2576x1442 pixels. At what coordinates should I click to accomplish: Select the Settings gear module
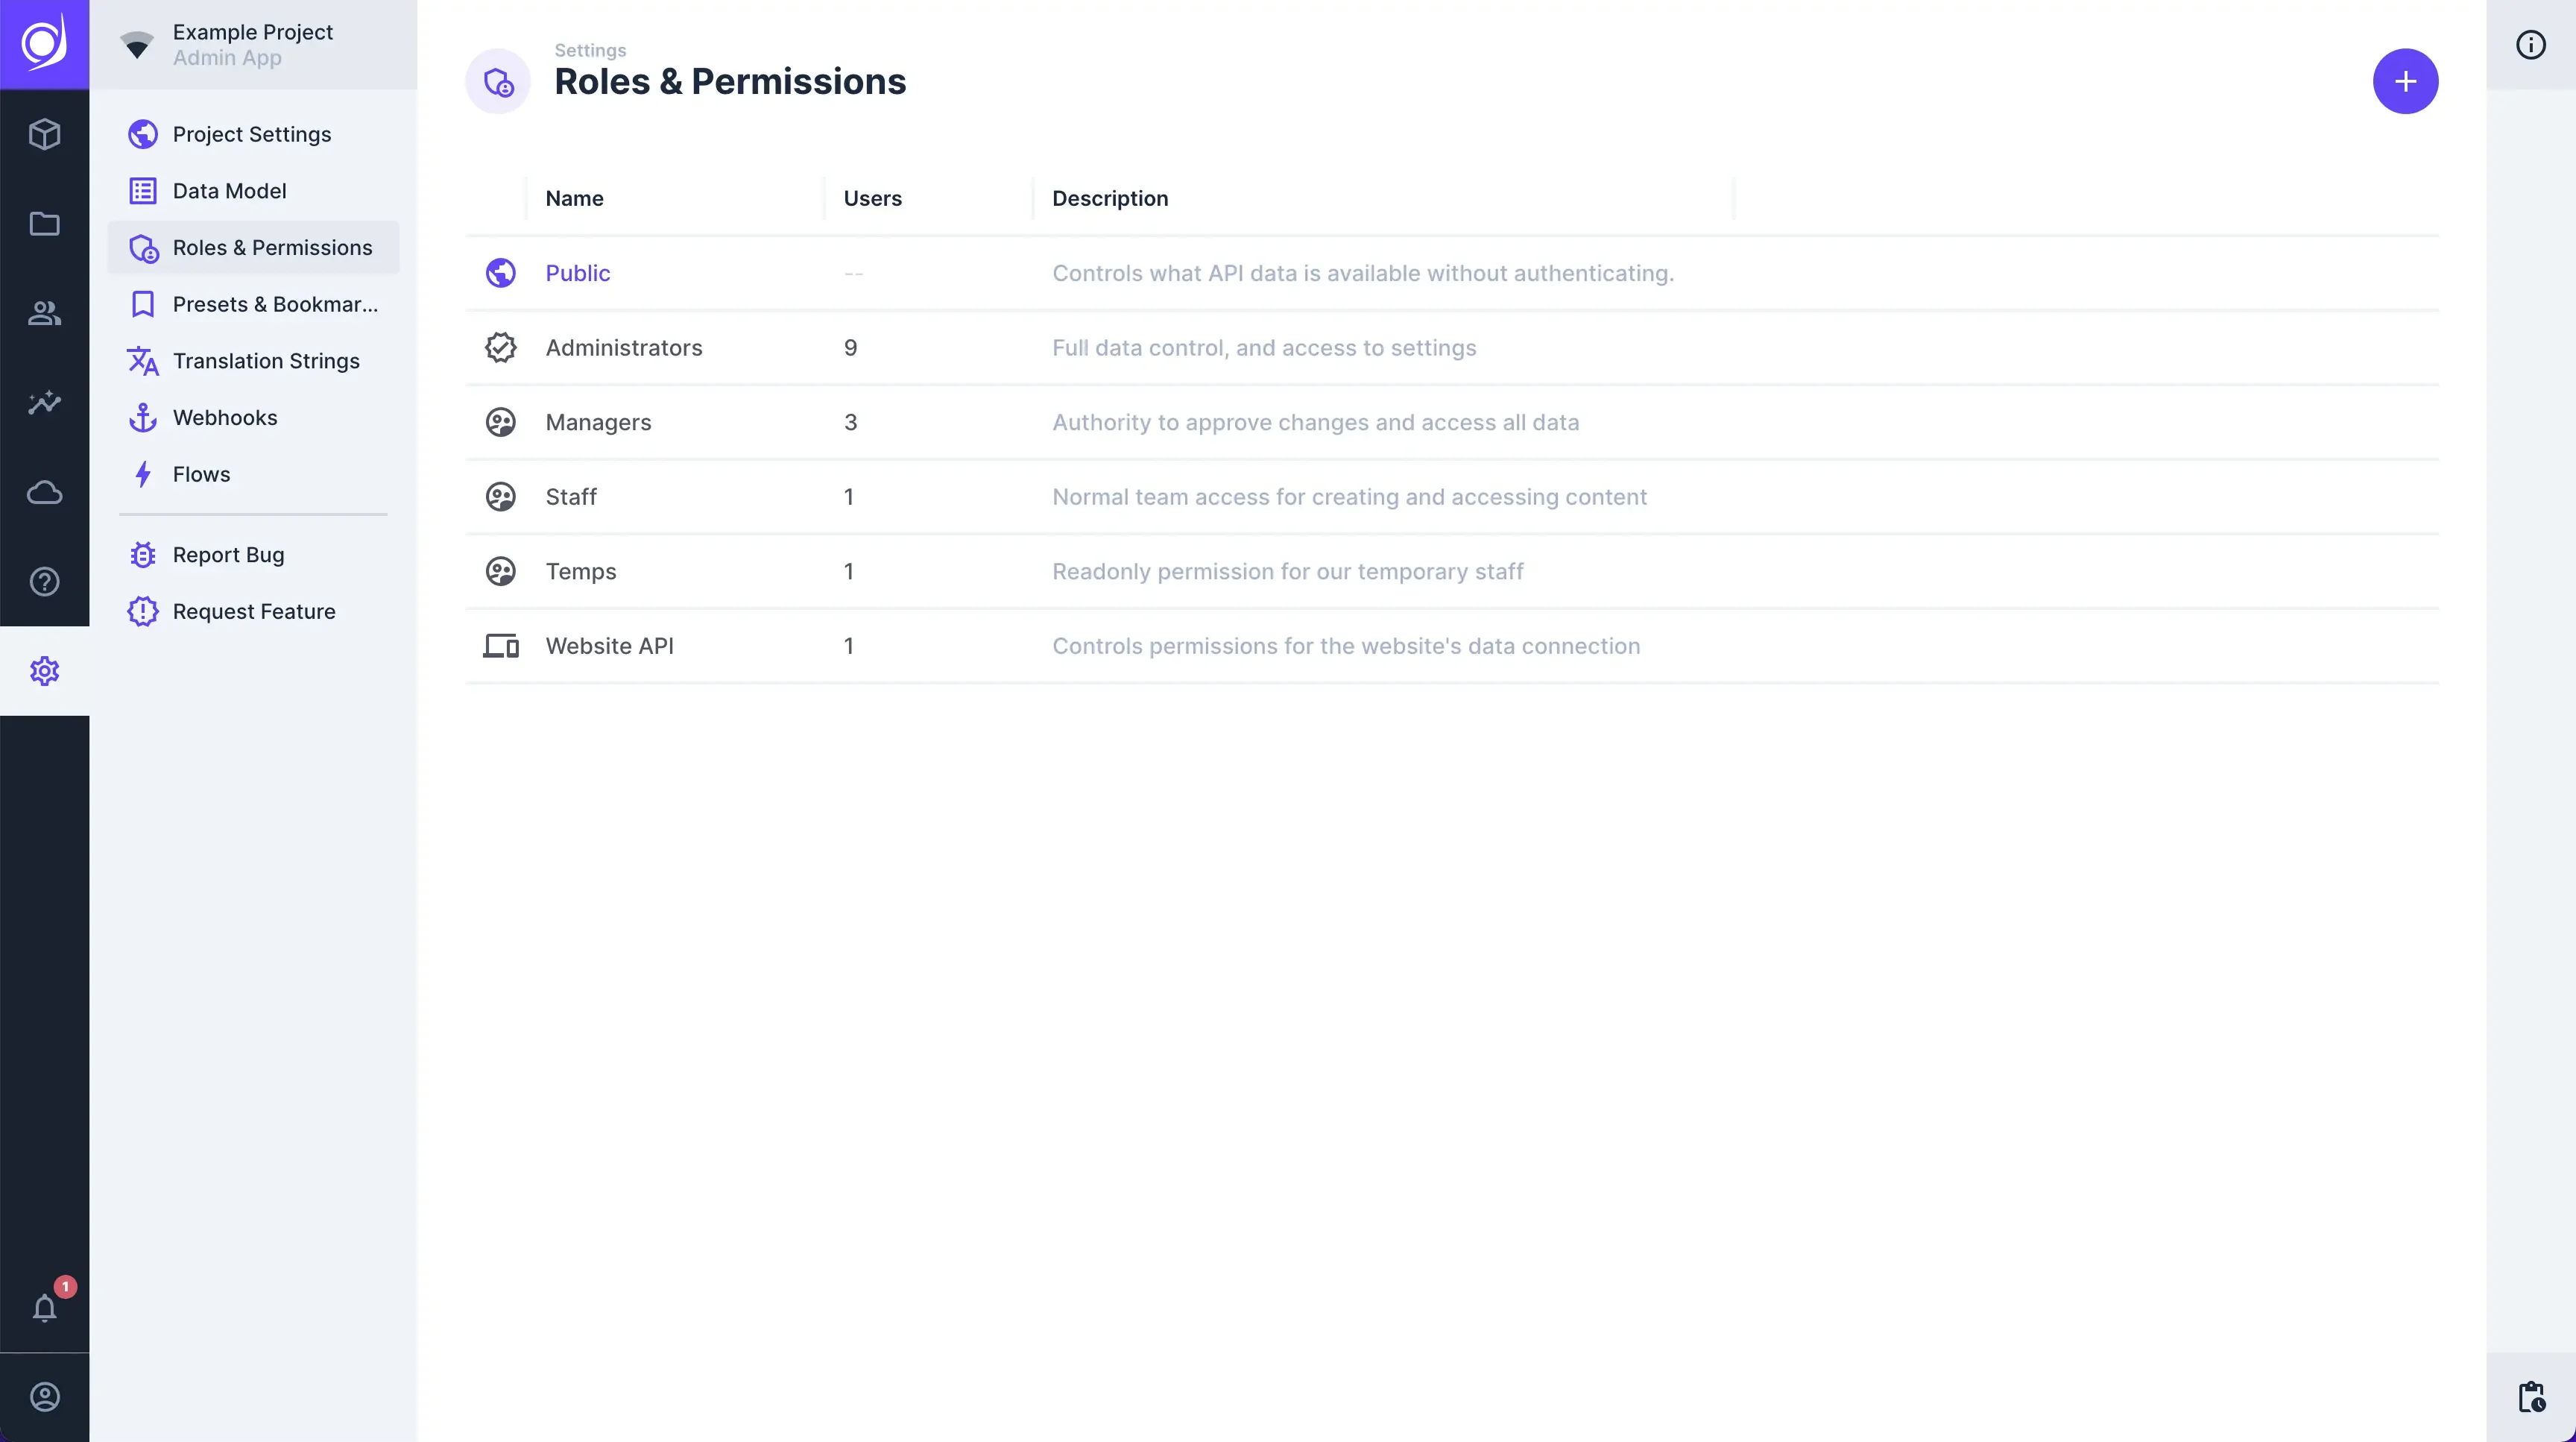click(x=44, y=671)
